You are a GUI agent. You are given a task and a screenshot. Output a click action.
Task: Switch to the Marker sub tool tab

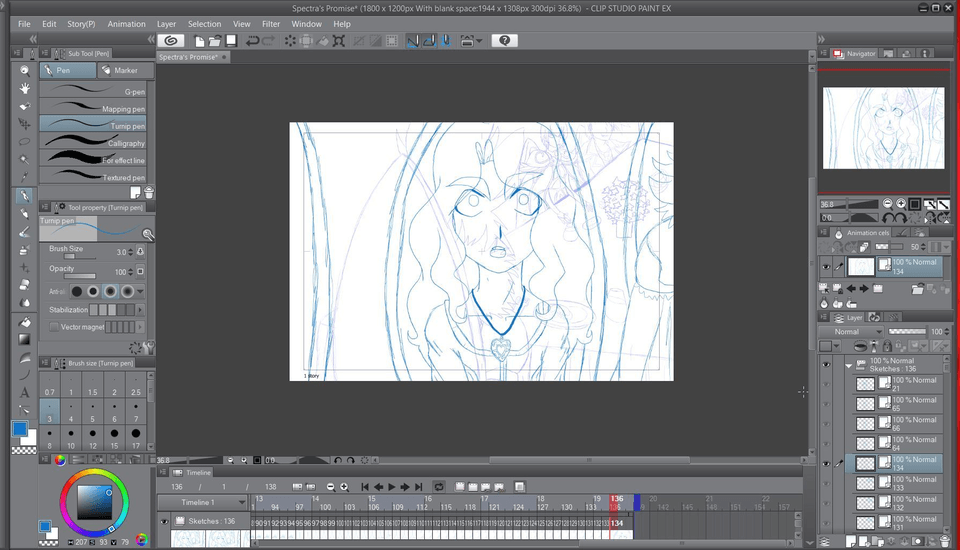click(122, 71)
